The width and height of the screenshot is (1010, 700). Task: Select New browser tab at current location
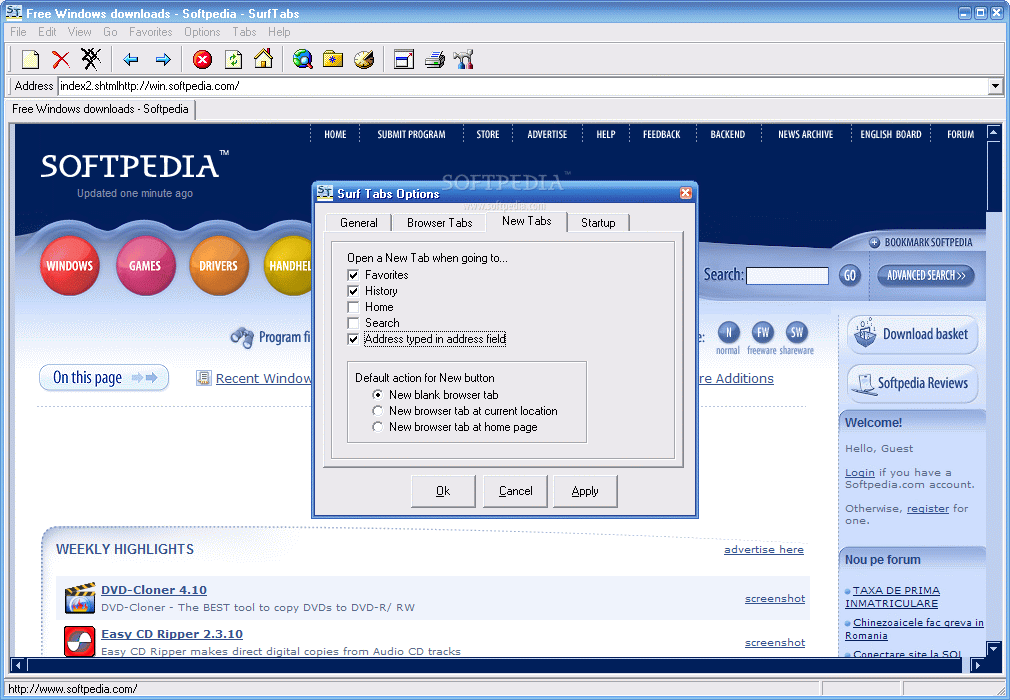(x=377, y=411)
